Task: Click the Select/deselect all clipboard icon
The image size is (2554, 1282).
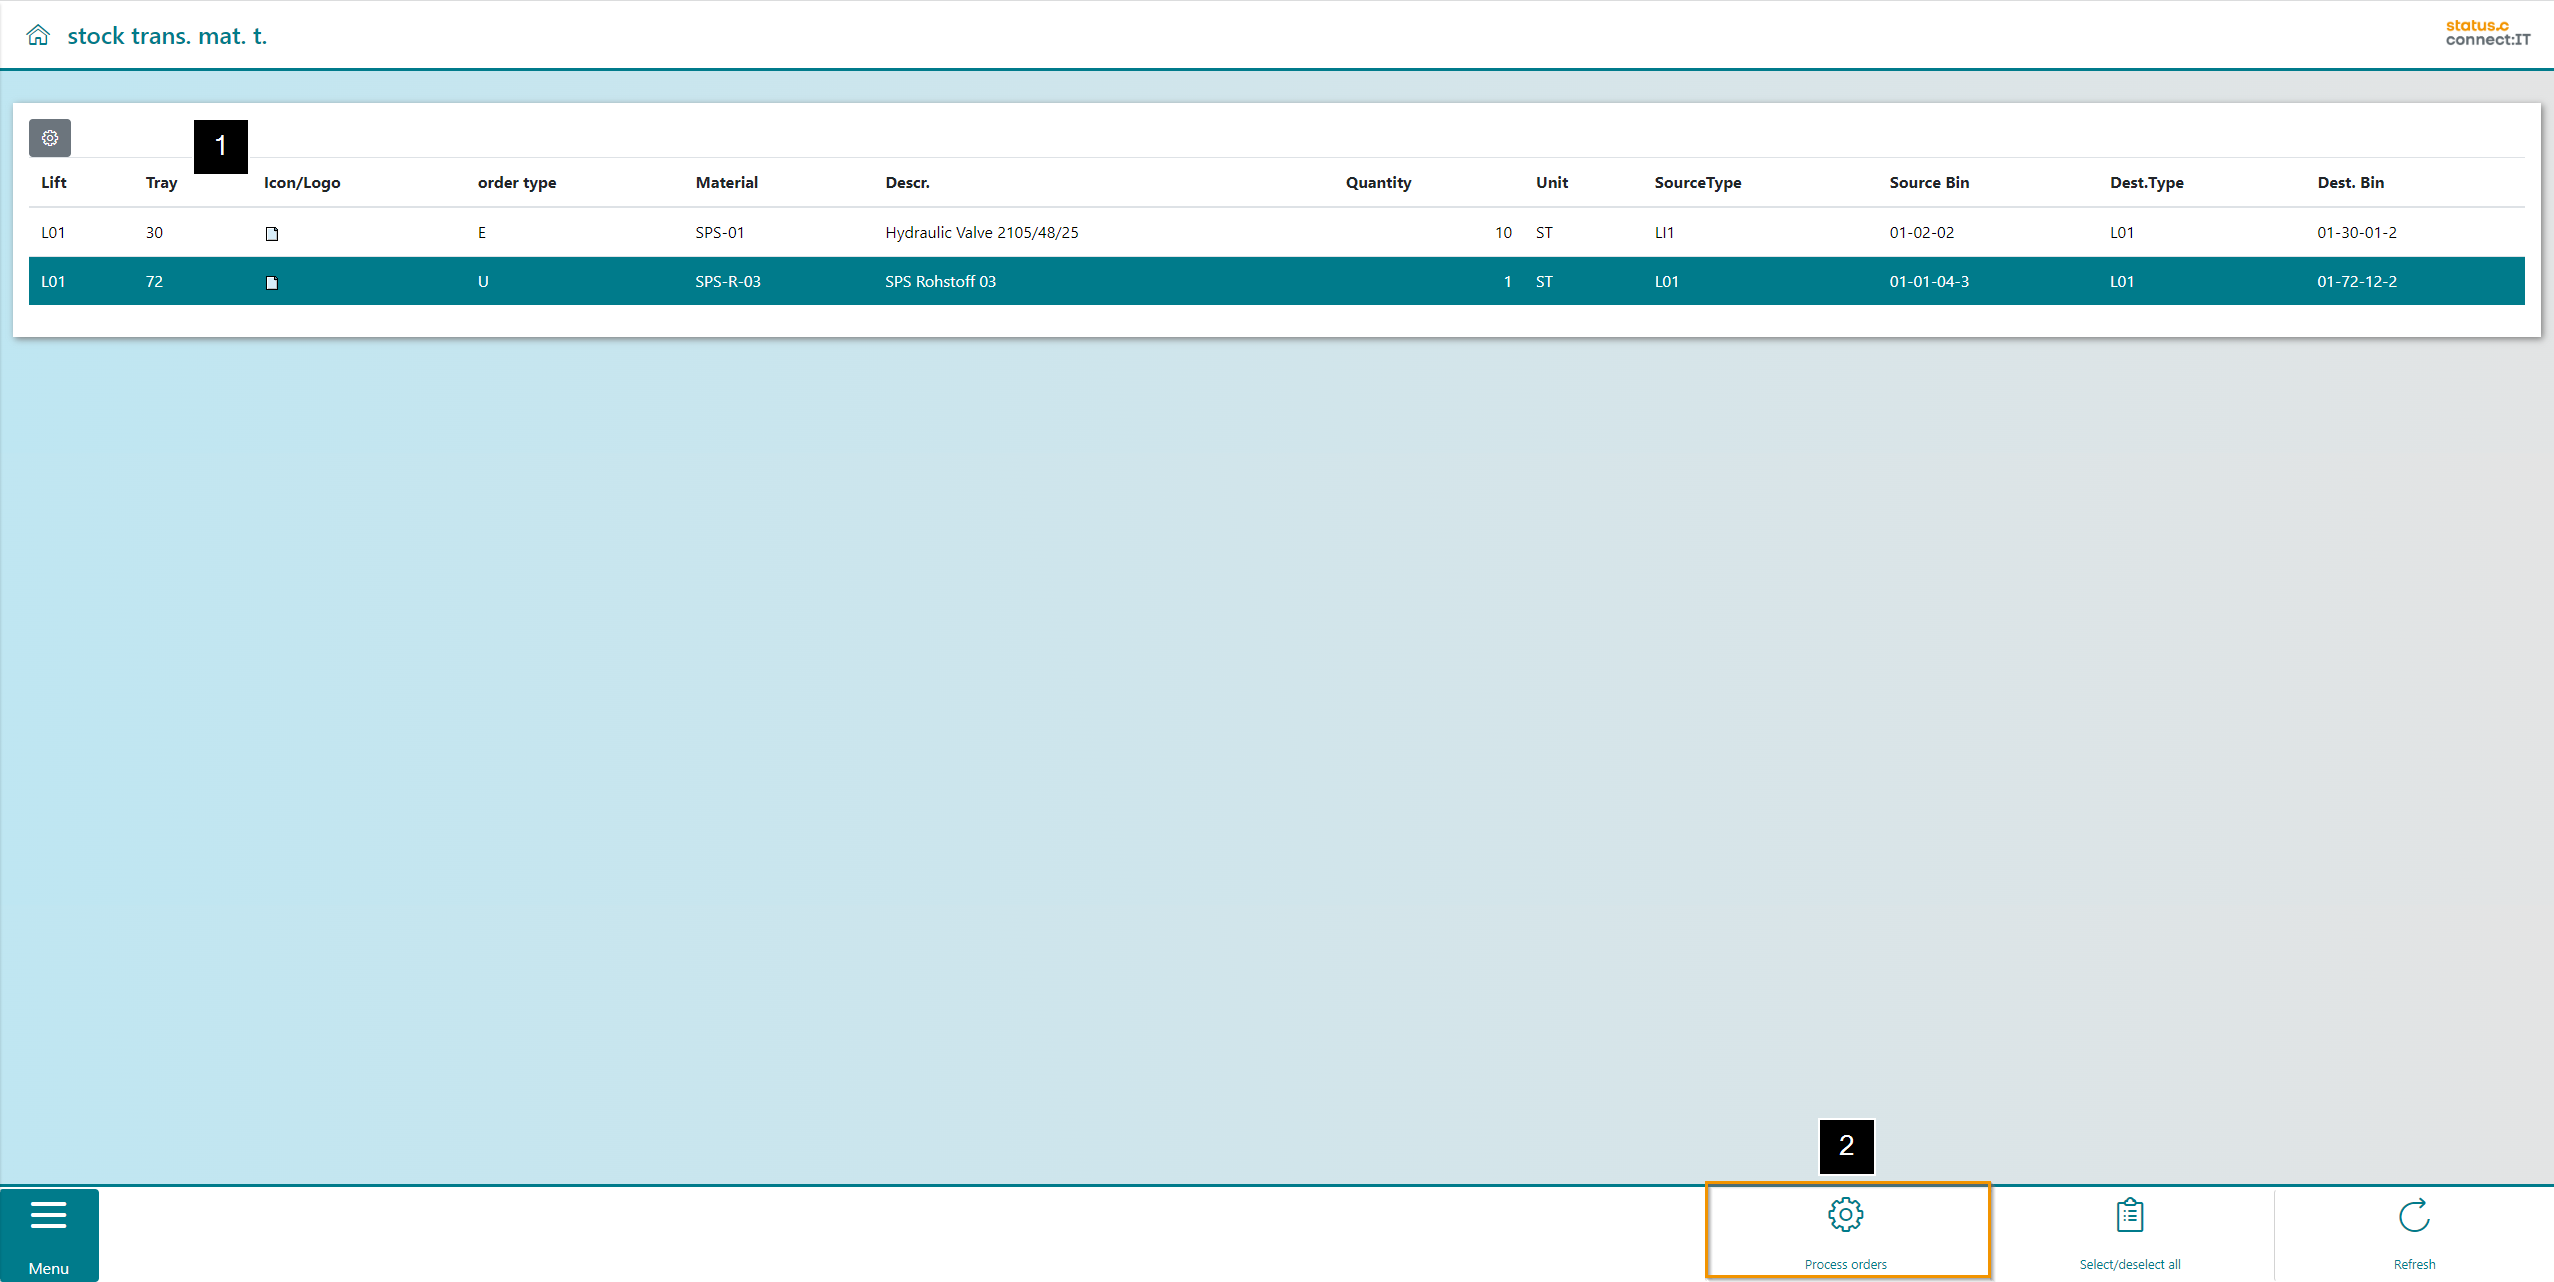Action: (x=2129, y=1215)
